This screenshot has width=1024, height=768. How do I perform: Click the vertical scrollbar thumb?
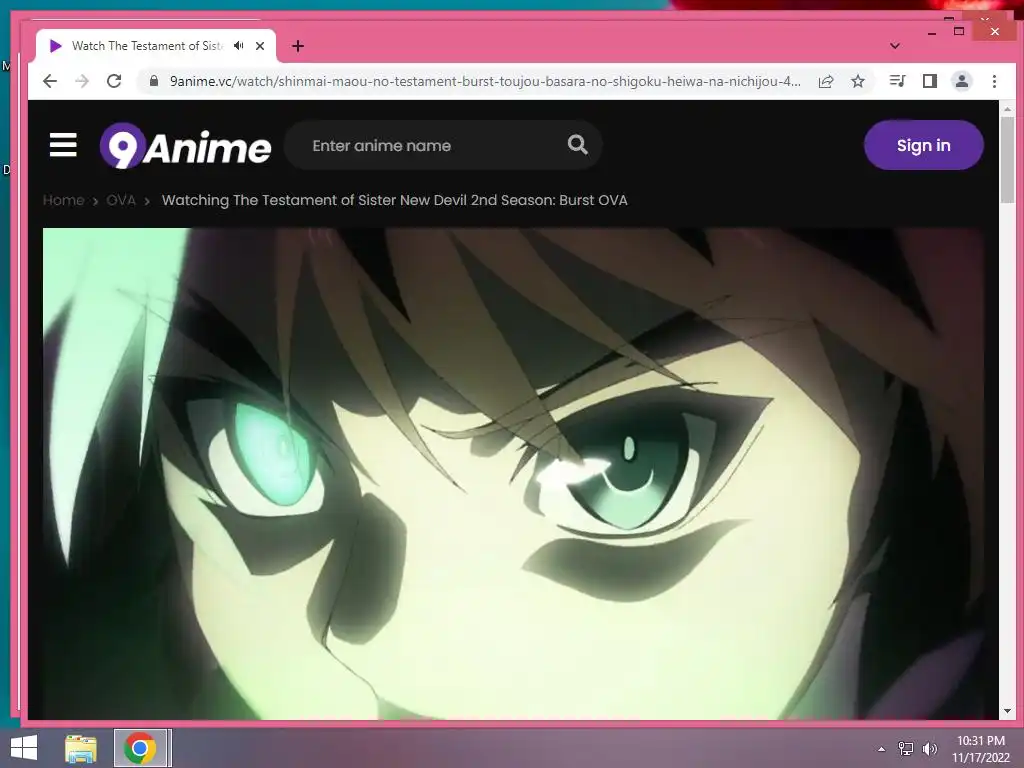1007,160
